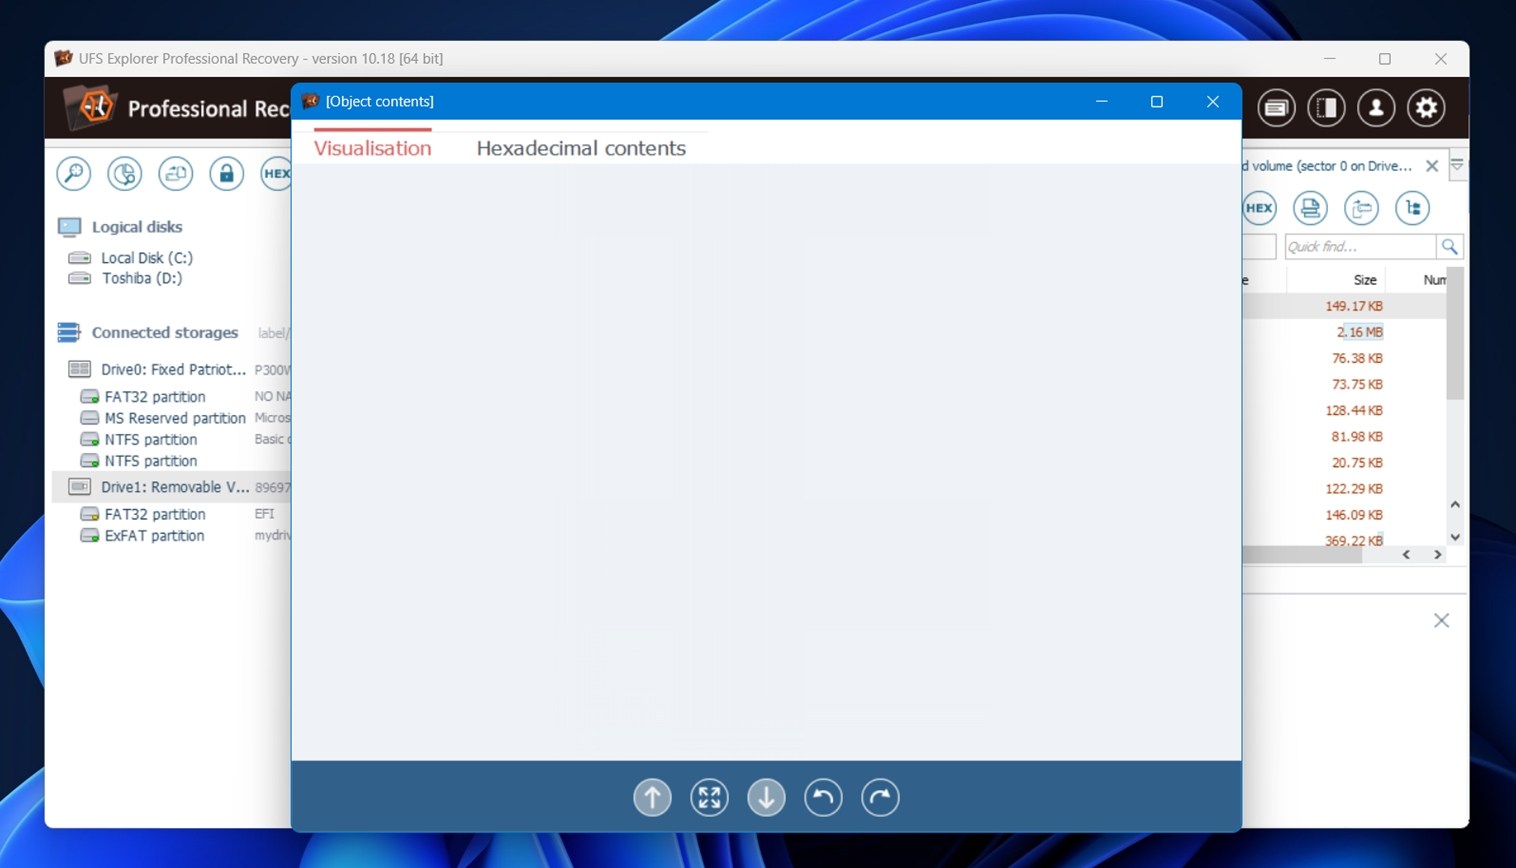Click the user account icon
Viewport: 1516px width, 868px height.
1376,108
